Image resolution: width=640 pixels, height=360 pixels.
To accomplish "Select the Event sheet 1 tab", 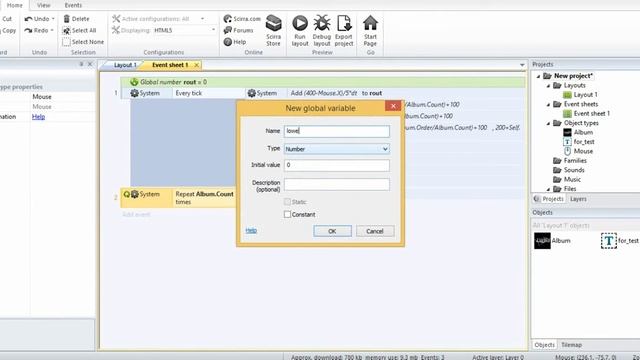I will [170, 65].
